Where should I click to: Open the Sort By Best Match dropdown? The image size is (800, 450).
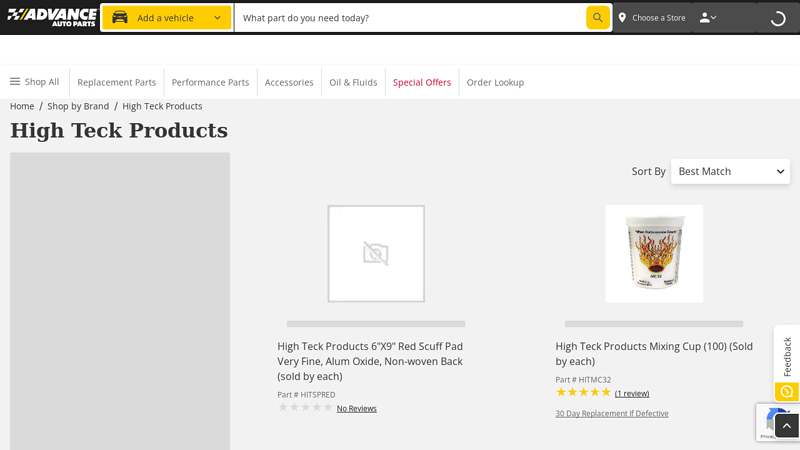pyautogui.click(x=730, y=171)
